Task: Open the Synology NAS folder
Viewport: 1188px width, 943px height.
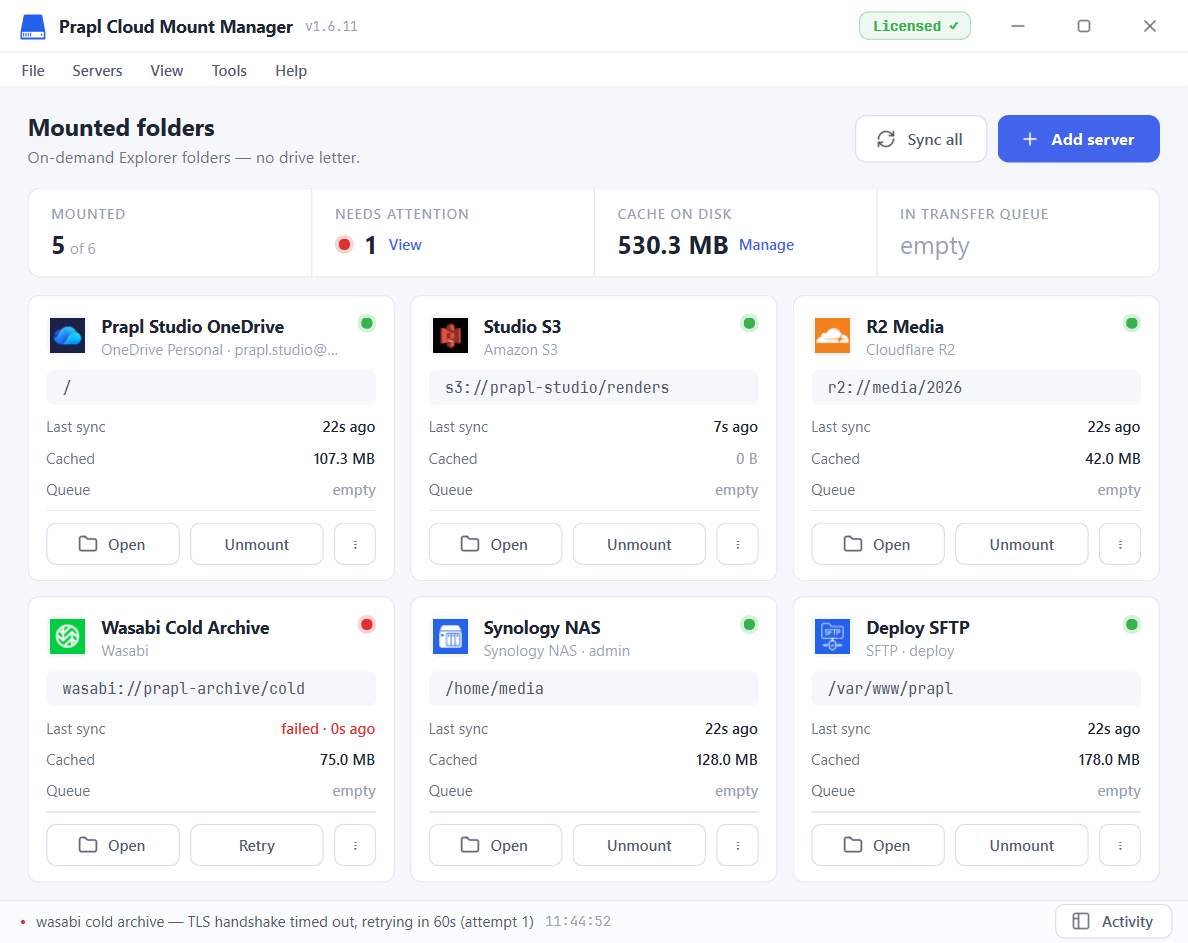Action: 496,845
